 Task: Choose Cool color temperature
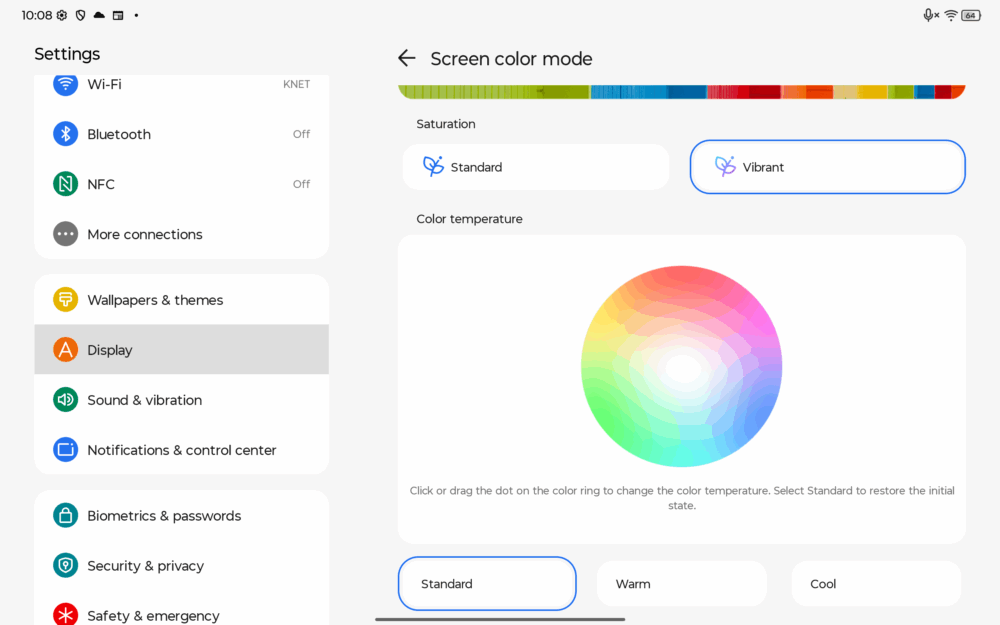coord(876,584)
